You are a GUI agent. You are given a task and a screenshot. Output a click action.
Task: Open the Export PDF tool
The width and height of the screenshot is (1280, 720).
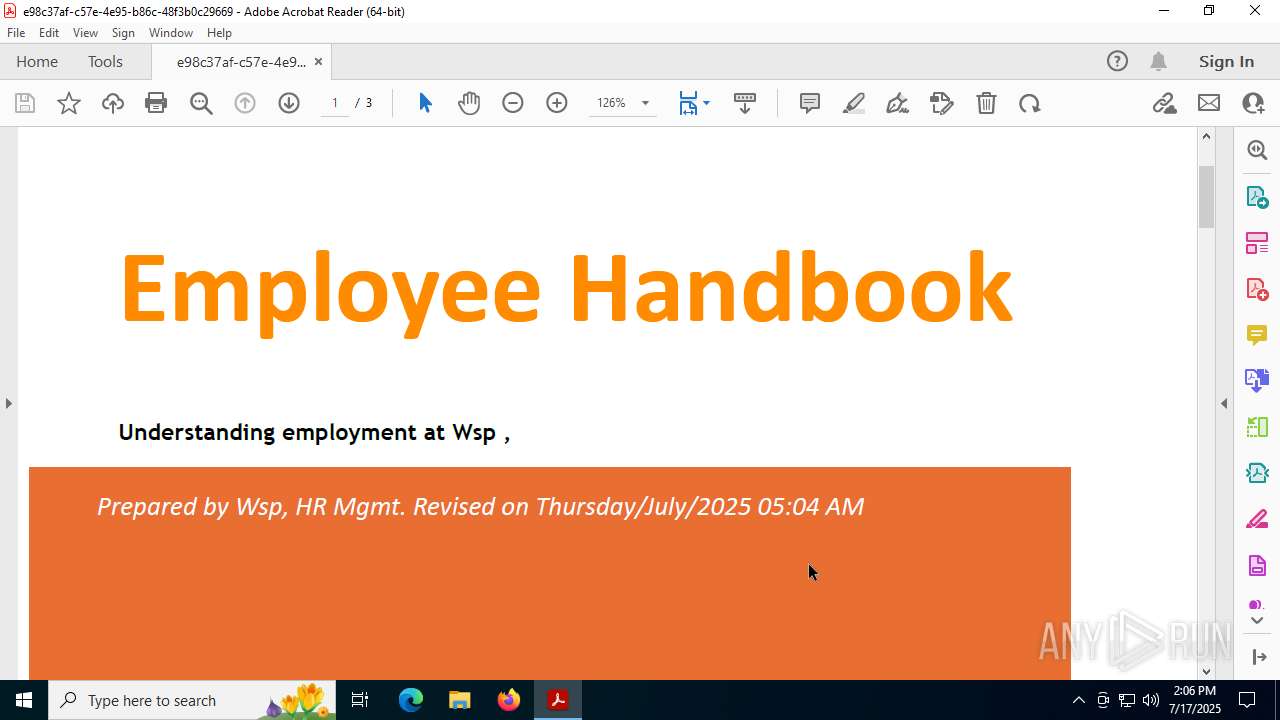pyautogui.click(x=1257, y=196)
